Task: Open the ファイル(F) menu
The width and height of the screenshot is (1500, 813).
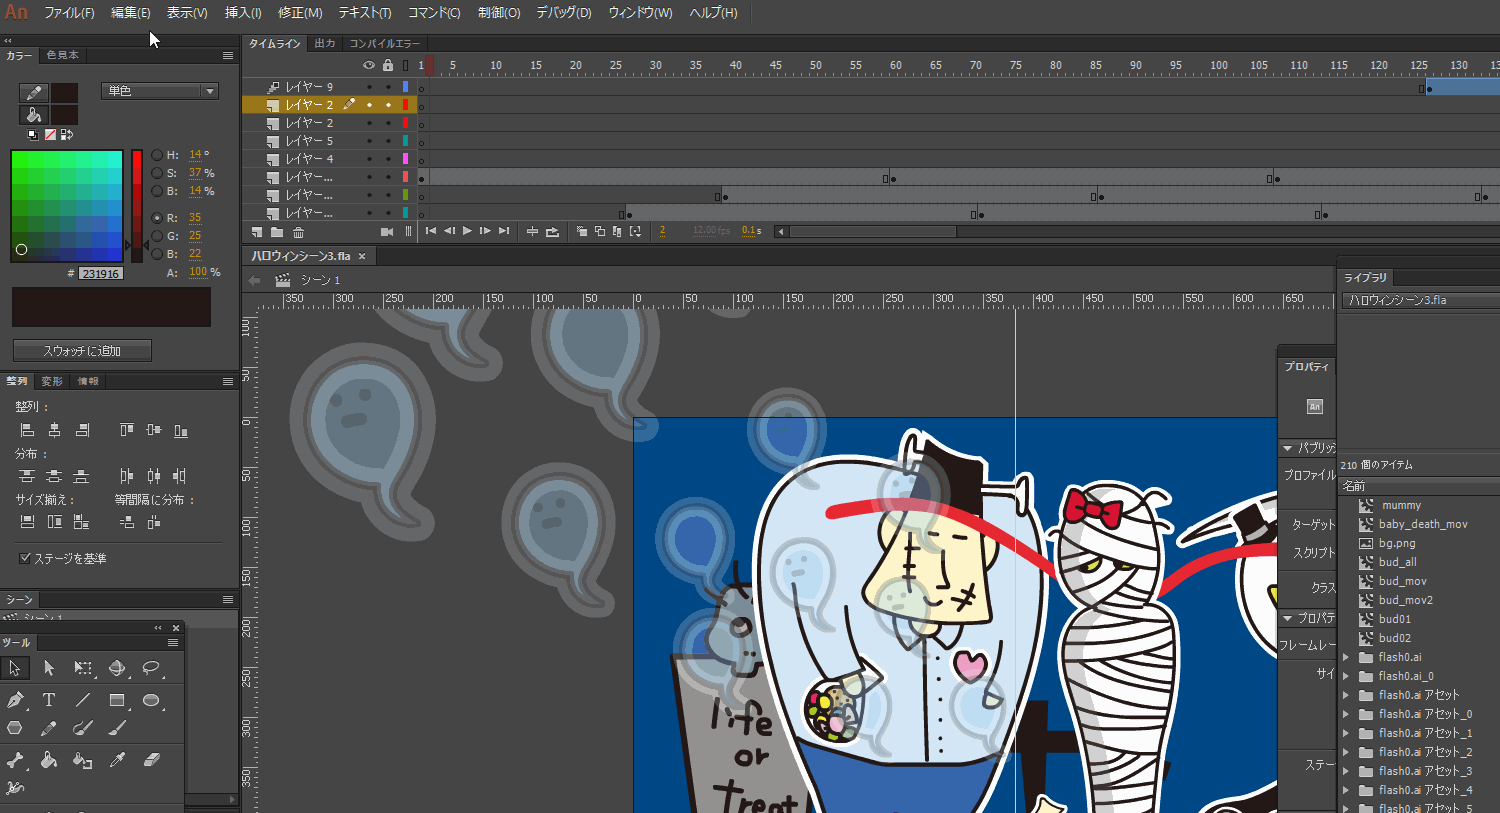Action: (69, 13)
